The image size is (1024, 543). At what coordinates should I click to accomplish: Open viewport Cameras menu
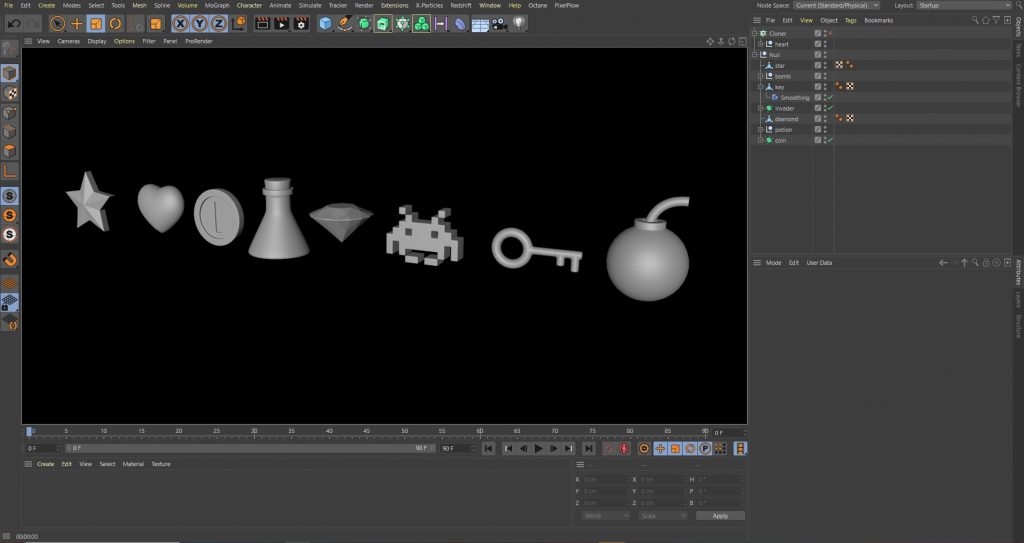coord(69,41)
